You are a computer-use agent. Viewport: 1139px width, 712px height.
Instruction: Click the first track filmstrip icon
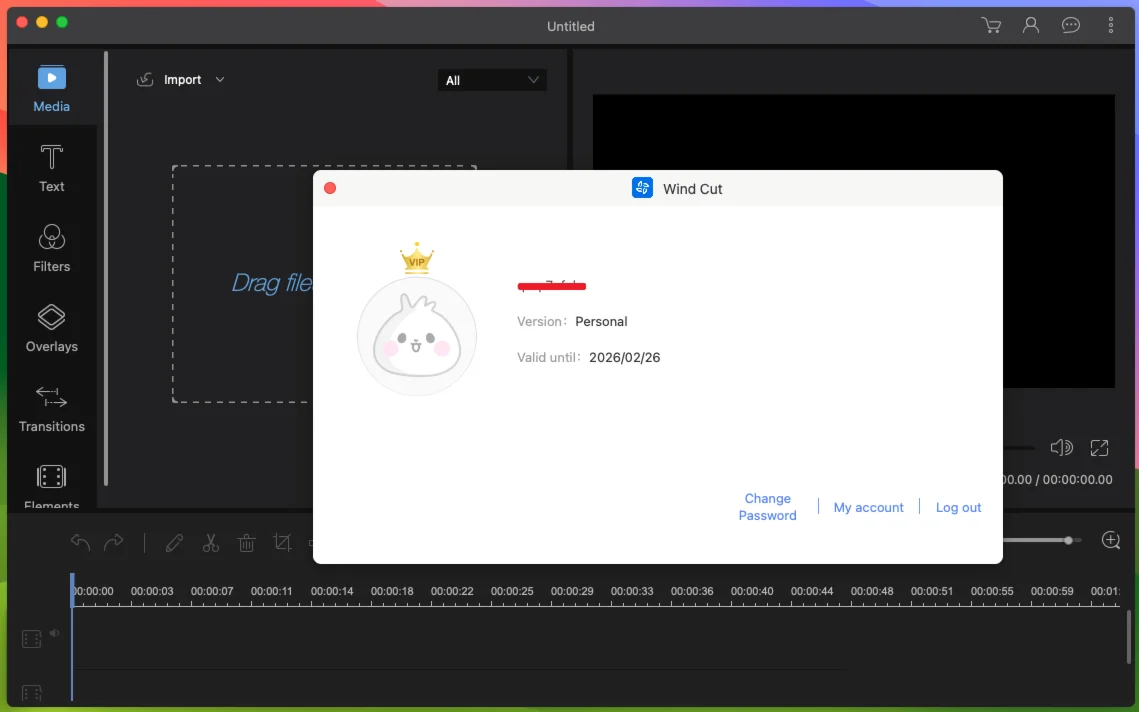pos(31,639)
